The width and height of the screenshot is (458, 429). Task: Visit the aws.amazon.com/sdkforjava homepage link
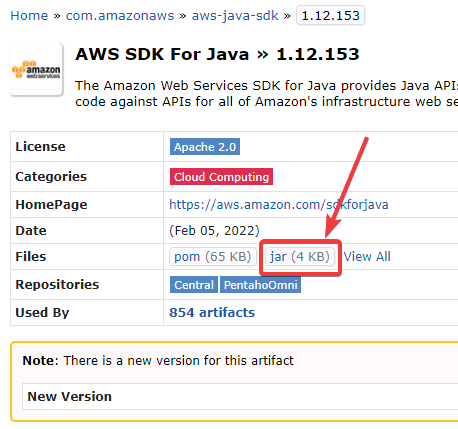(x=279, y=204)
